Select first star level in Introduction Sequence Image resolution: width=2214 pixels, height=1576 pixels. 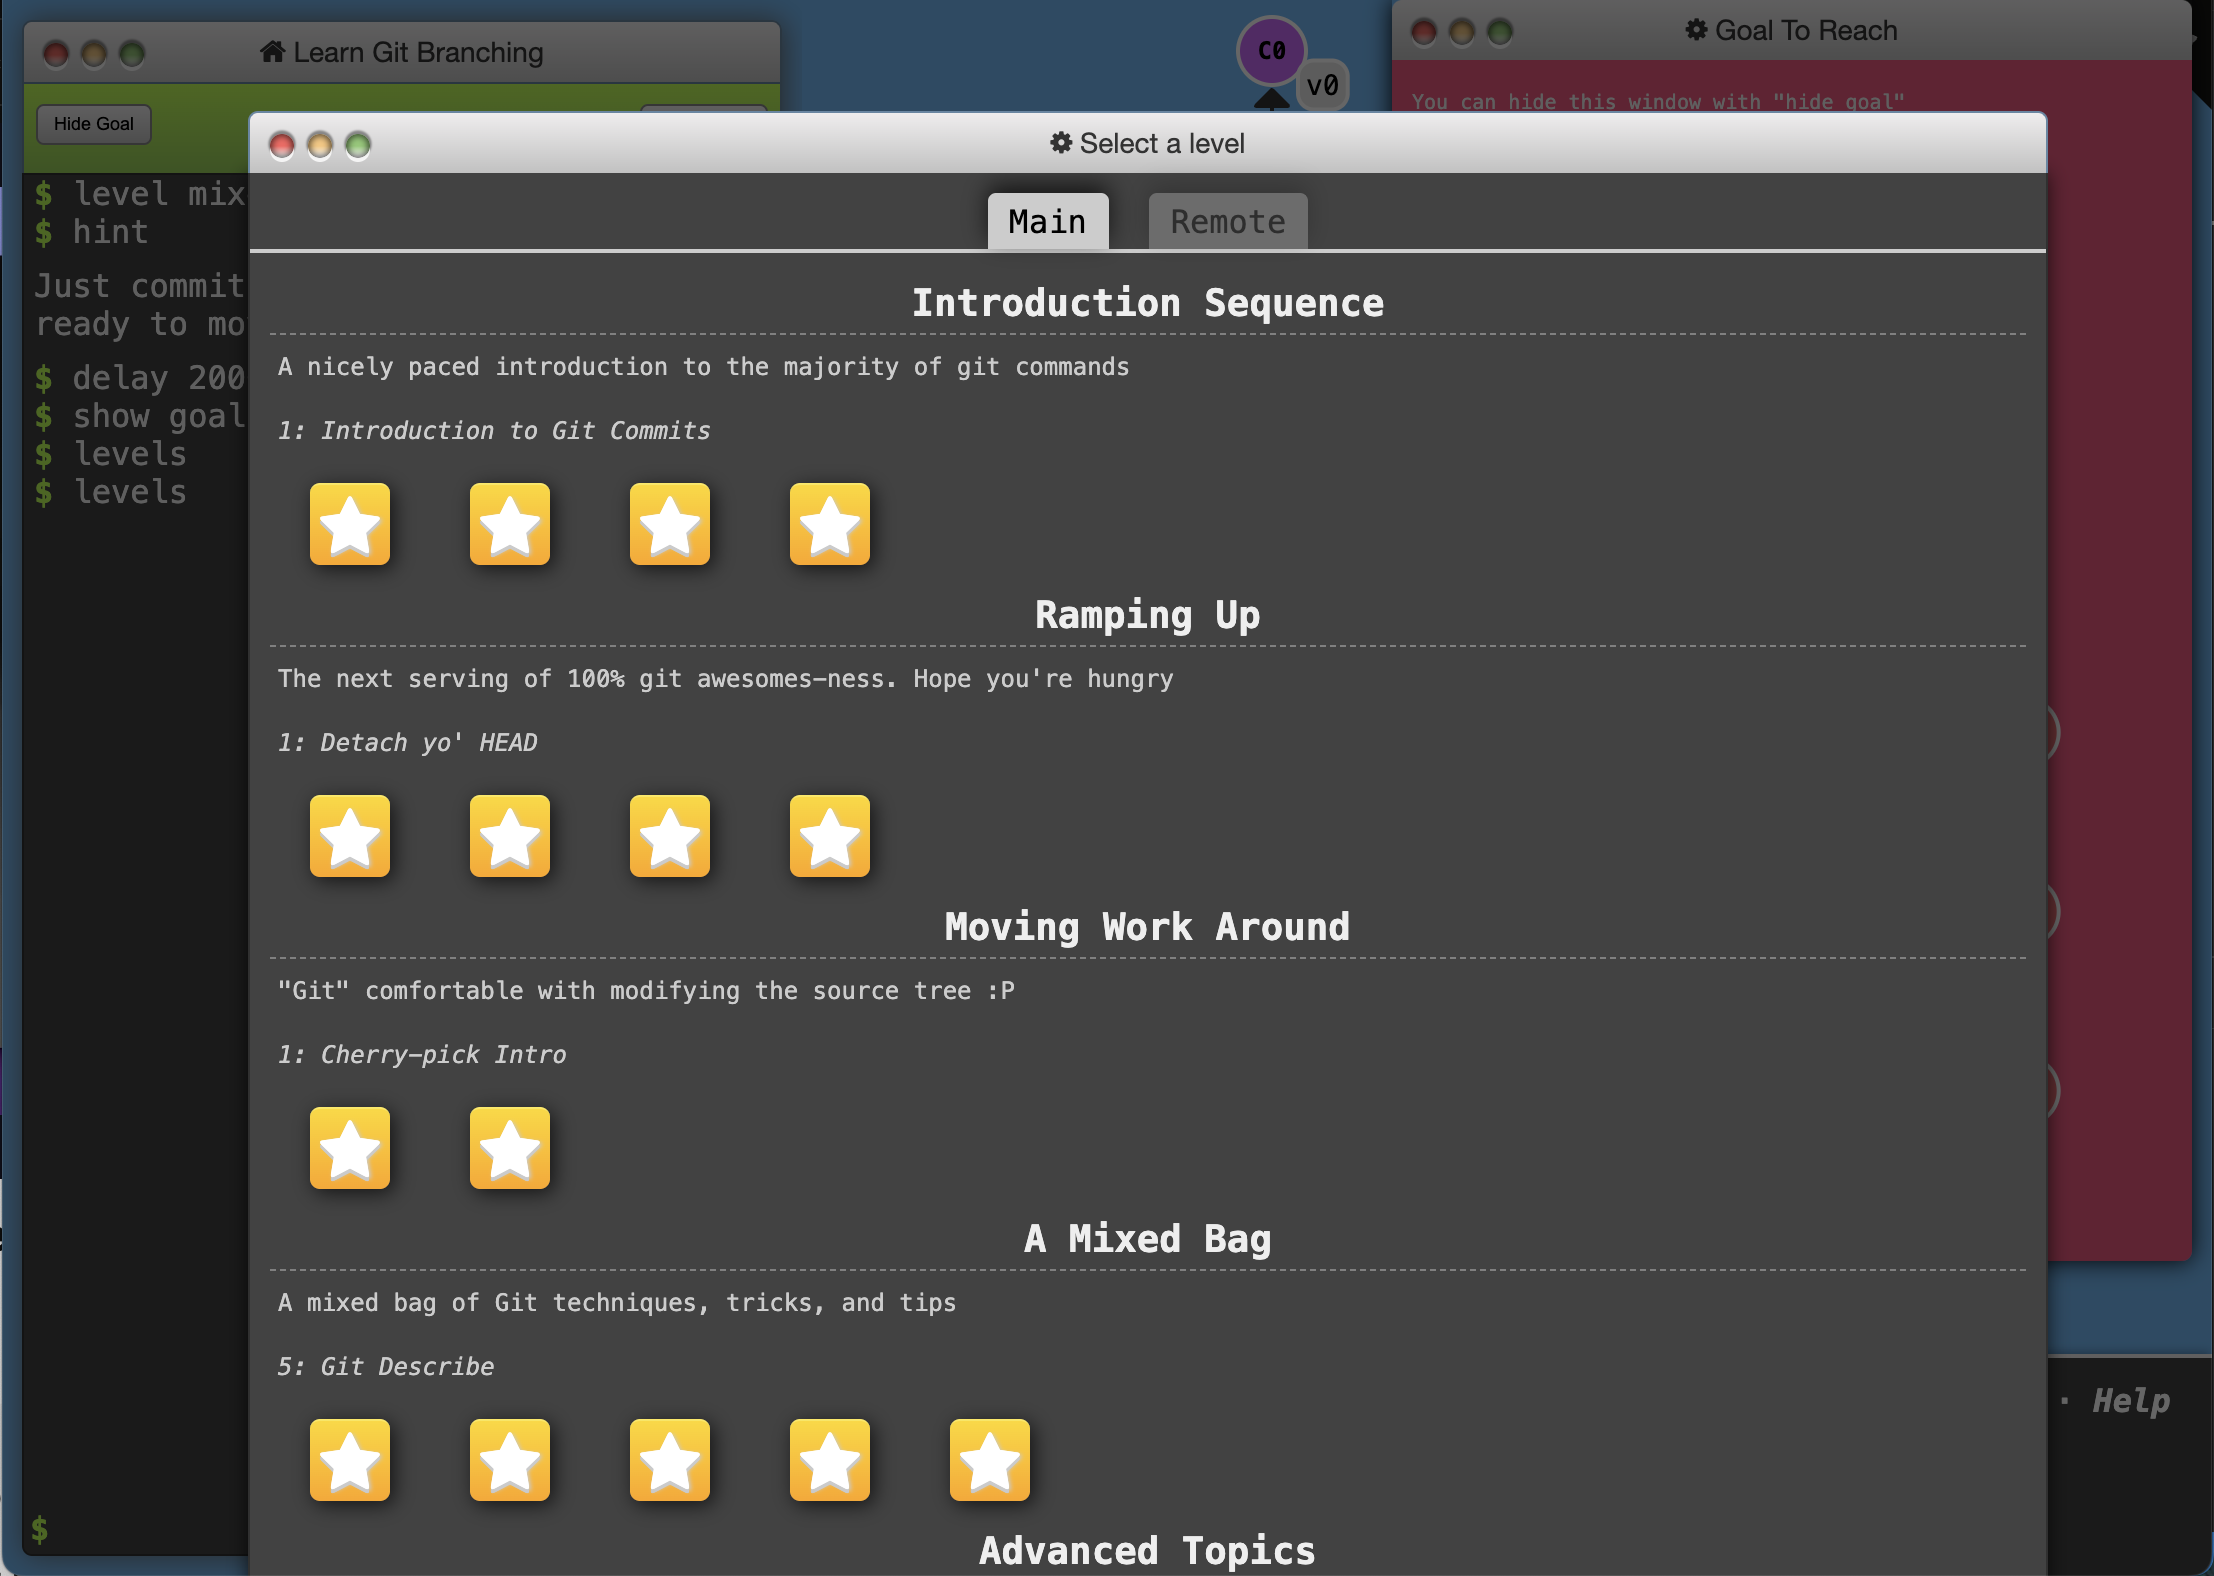350,524
